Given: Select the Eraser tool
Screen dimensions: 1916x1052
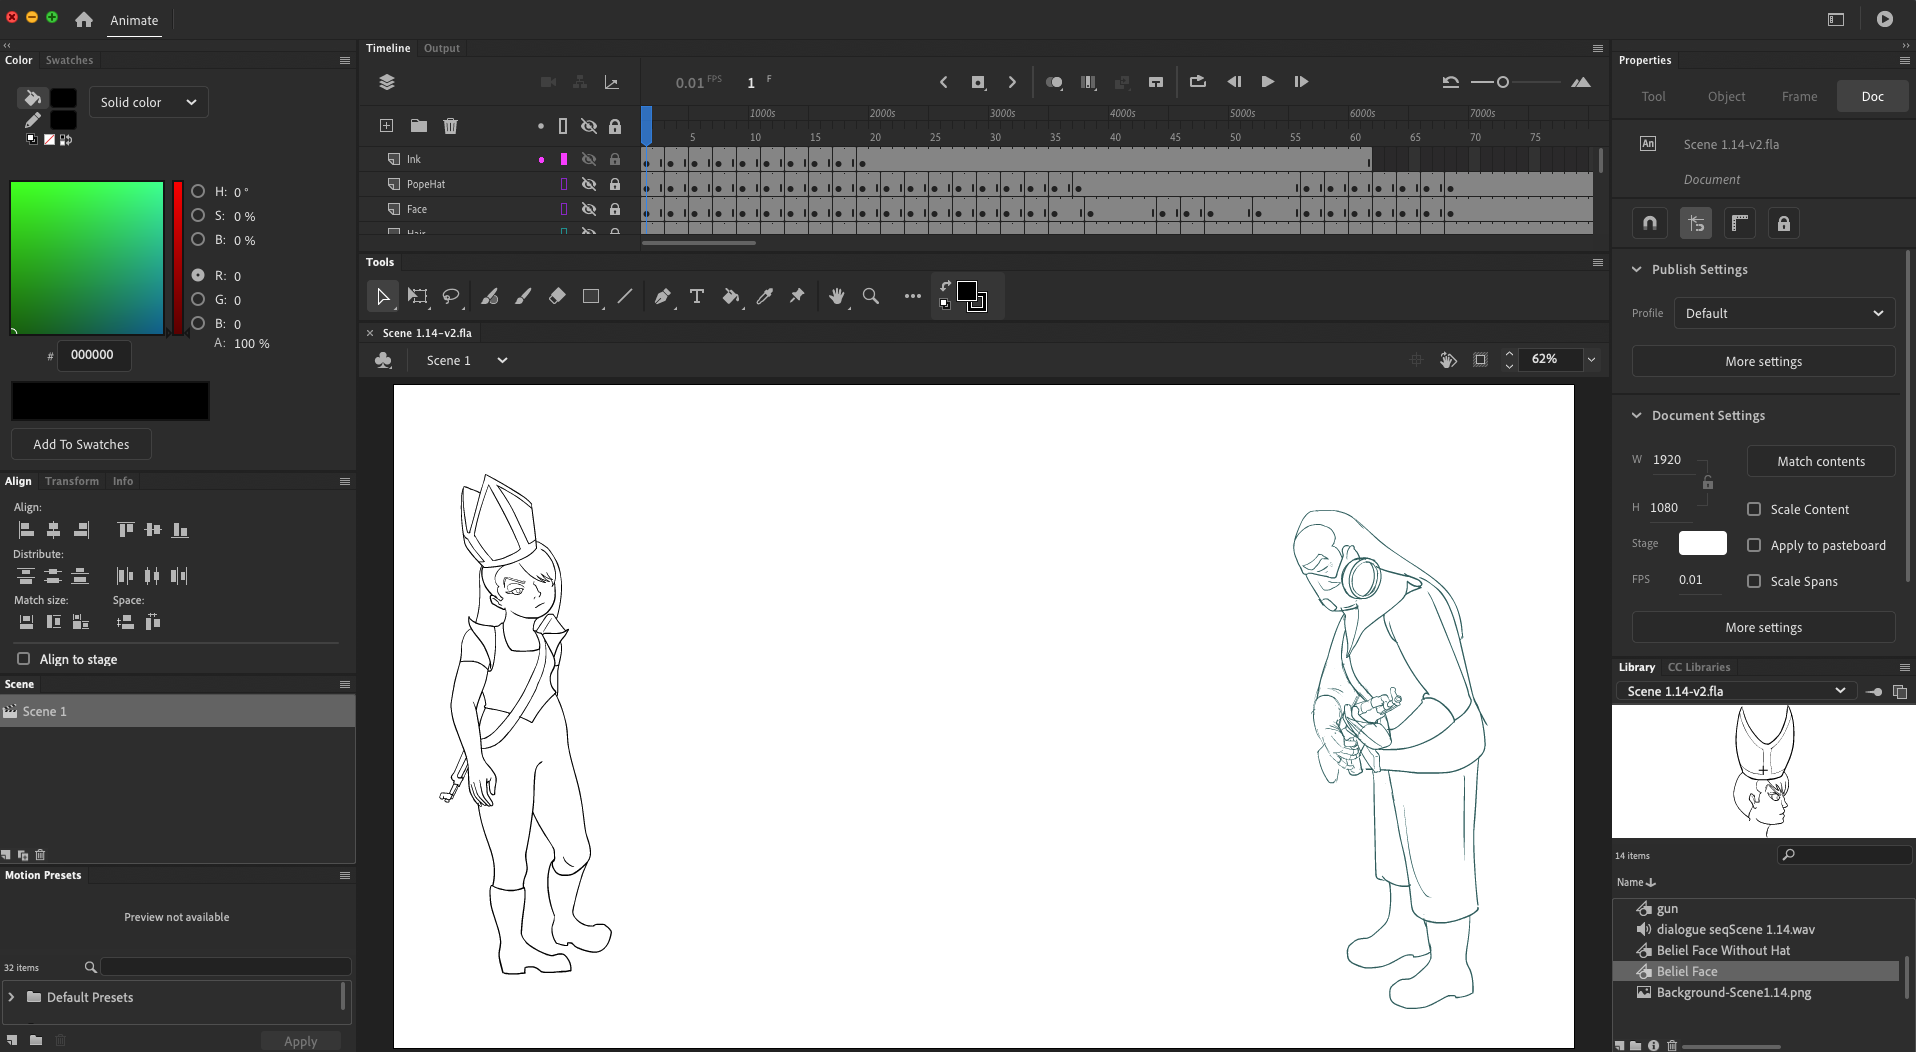Looking at the screenshot, I should (556, 297).
